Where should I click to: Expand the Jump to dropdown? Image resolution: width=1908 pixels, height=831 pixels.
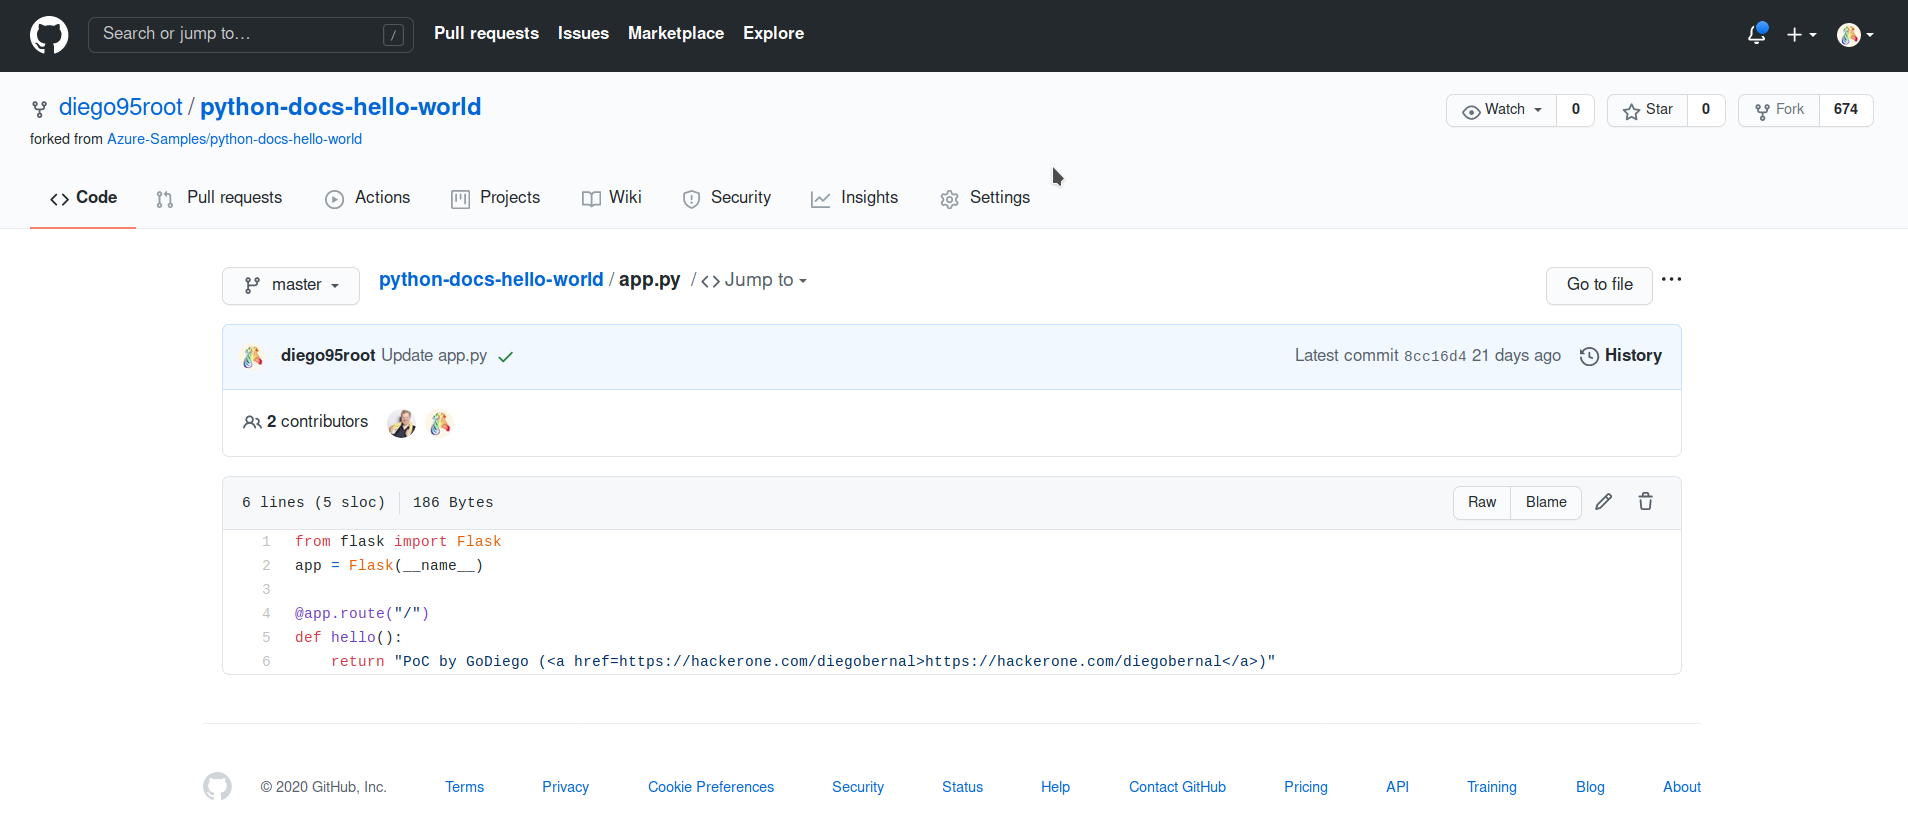click(754, 281)
